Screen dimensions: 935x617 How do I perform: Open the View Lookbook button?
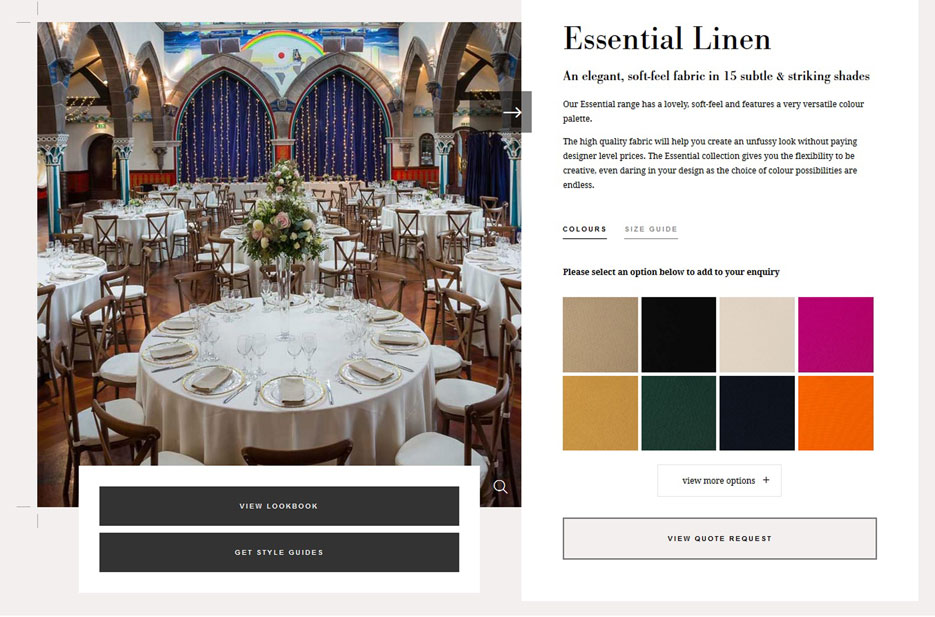[279, 506]
